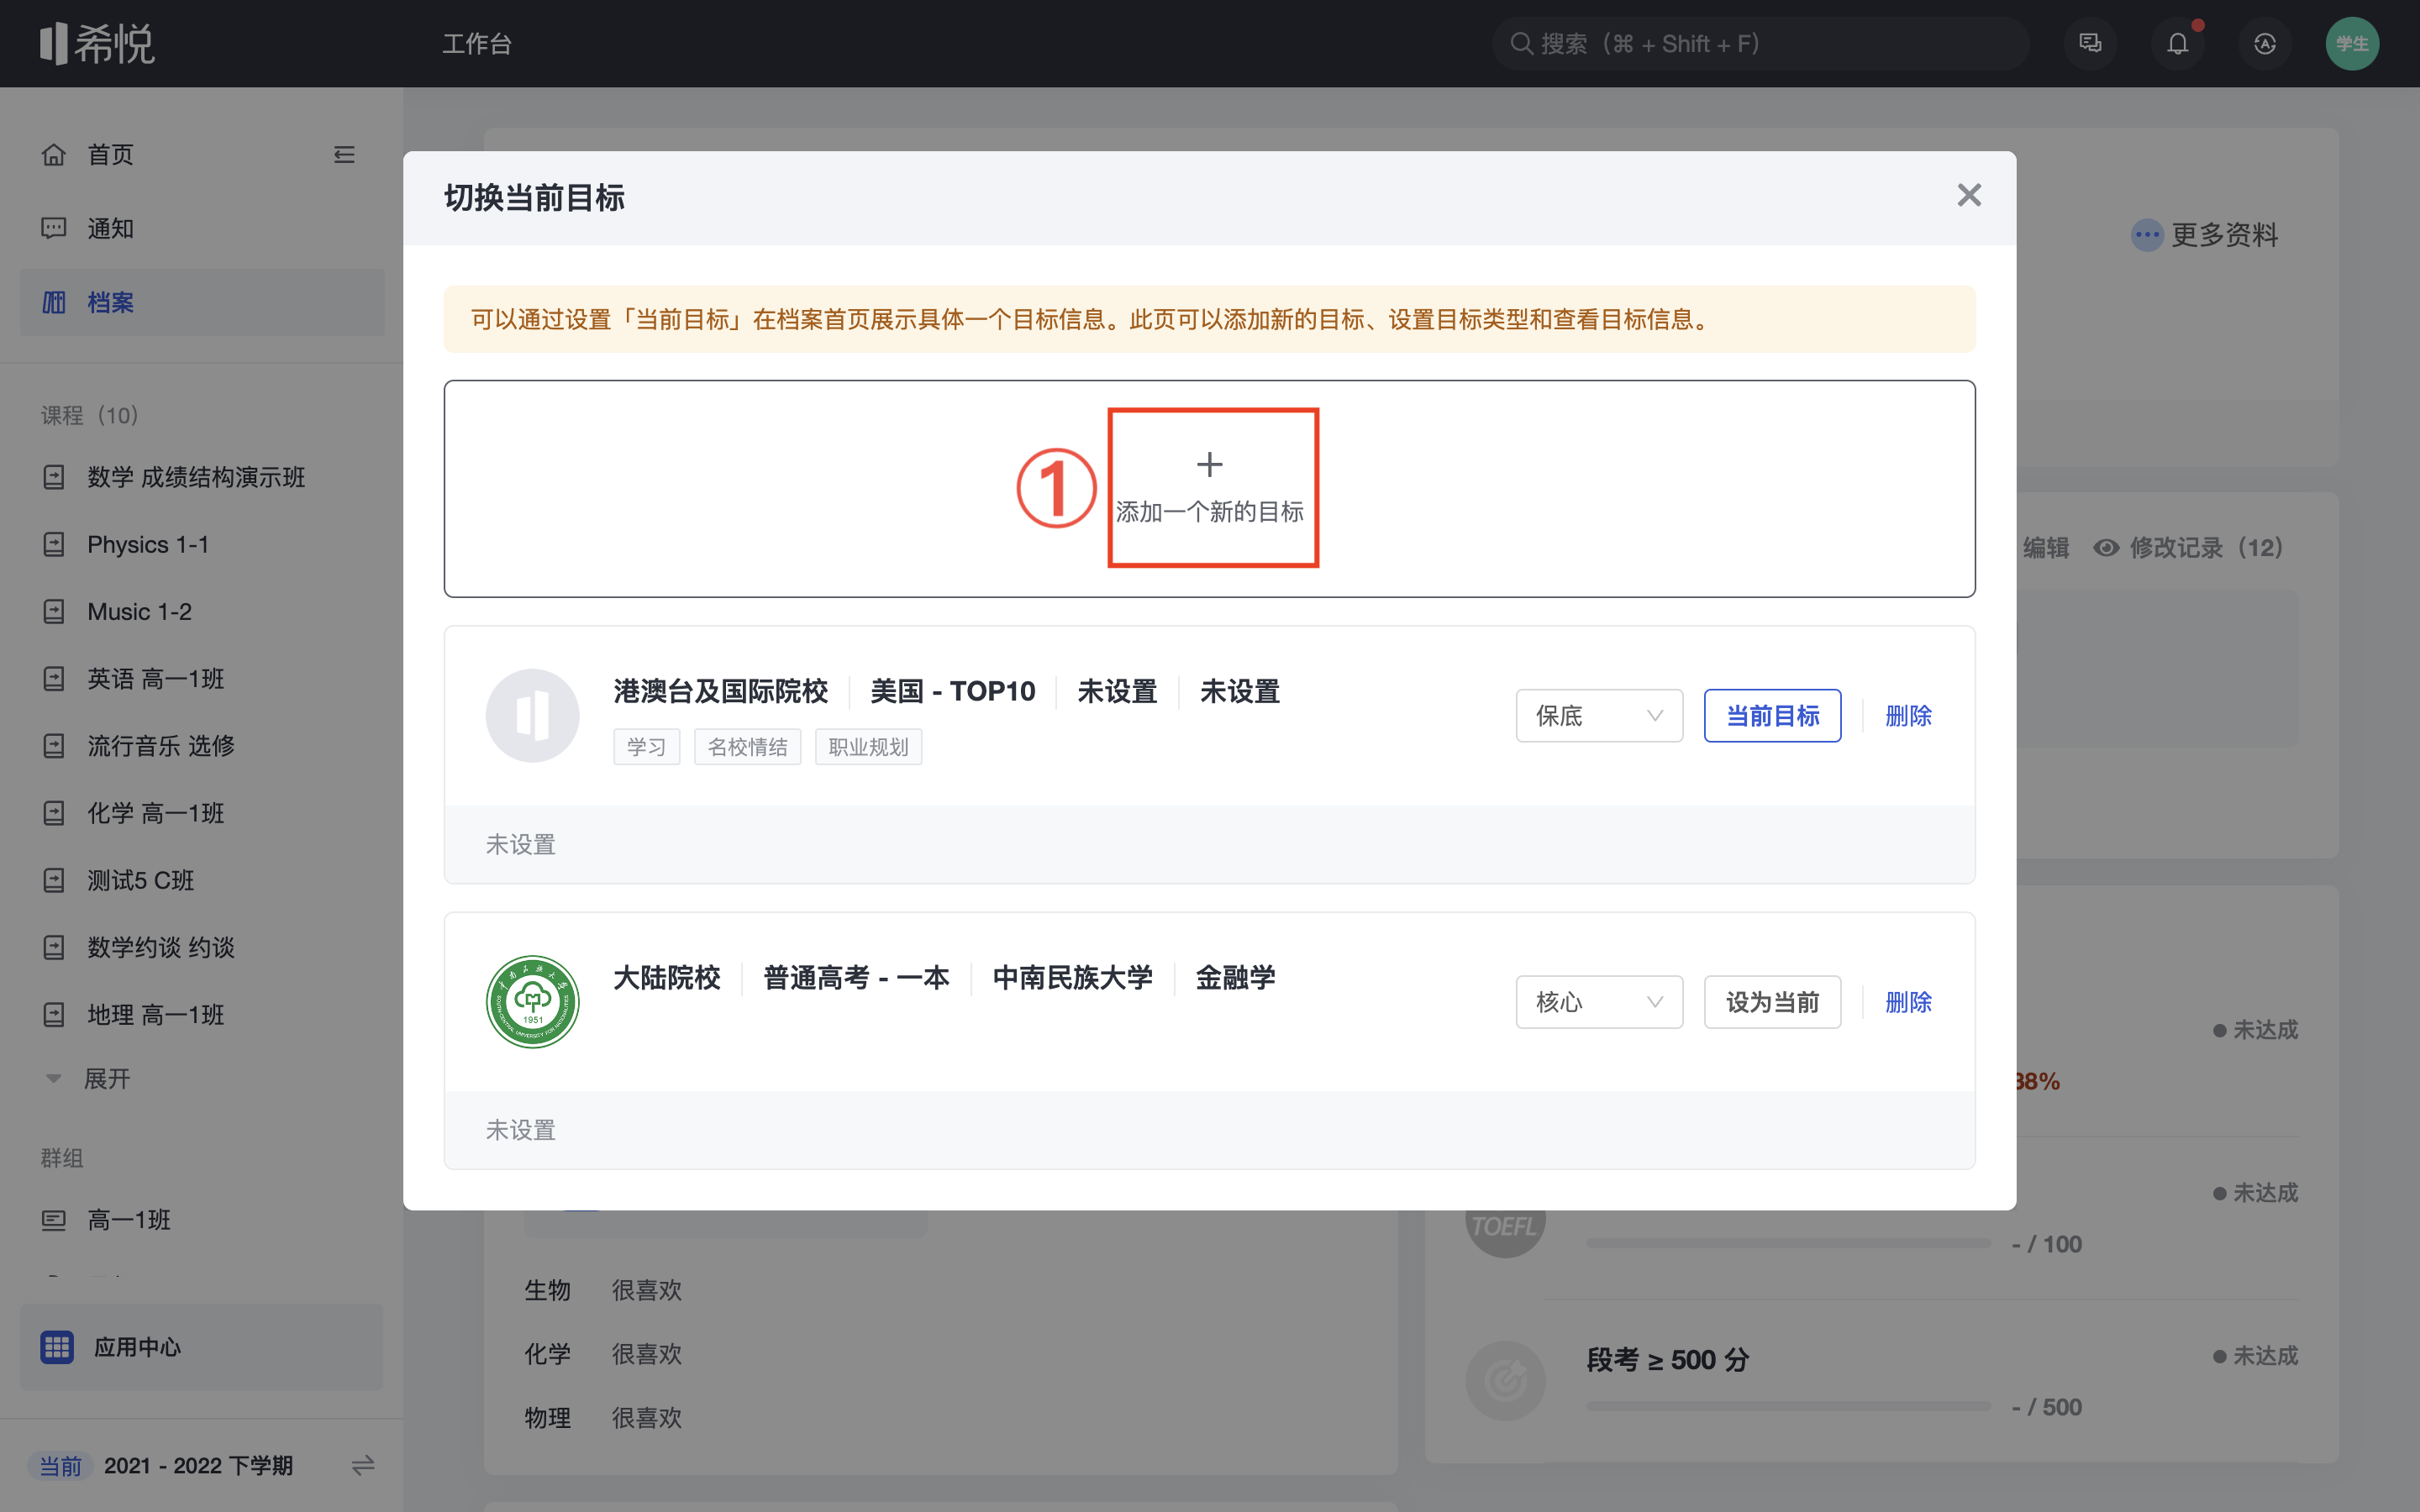2420x1512 pixels.
Task: Click the 物理 很喜欢 row
Action: click(603, 1418)
